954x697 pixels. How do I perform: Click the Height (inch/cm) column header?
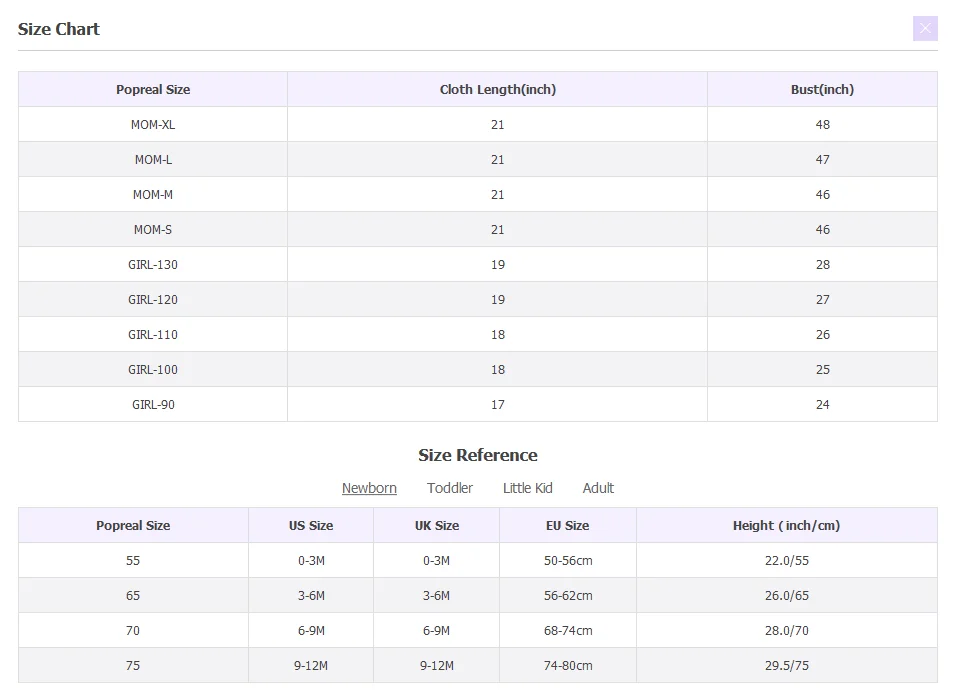pyautogui.click(x=786, y=525)
